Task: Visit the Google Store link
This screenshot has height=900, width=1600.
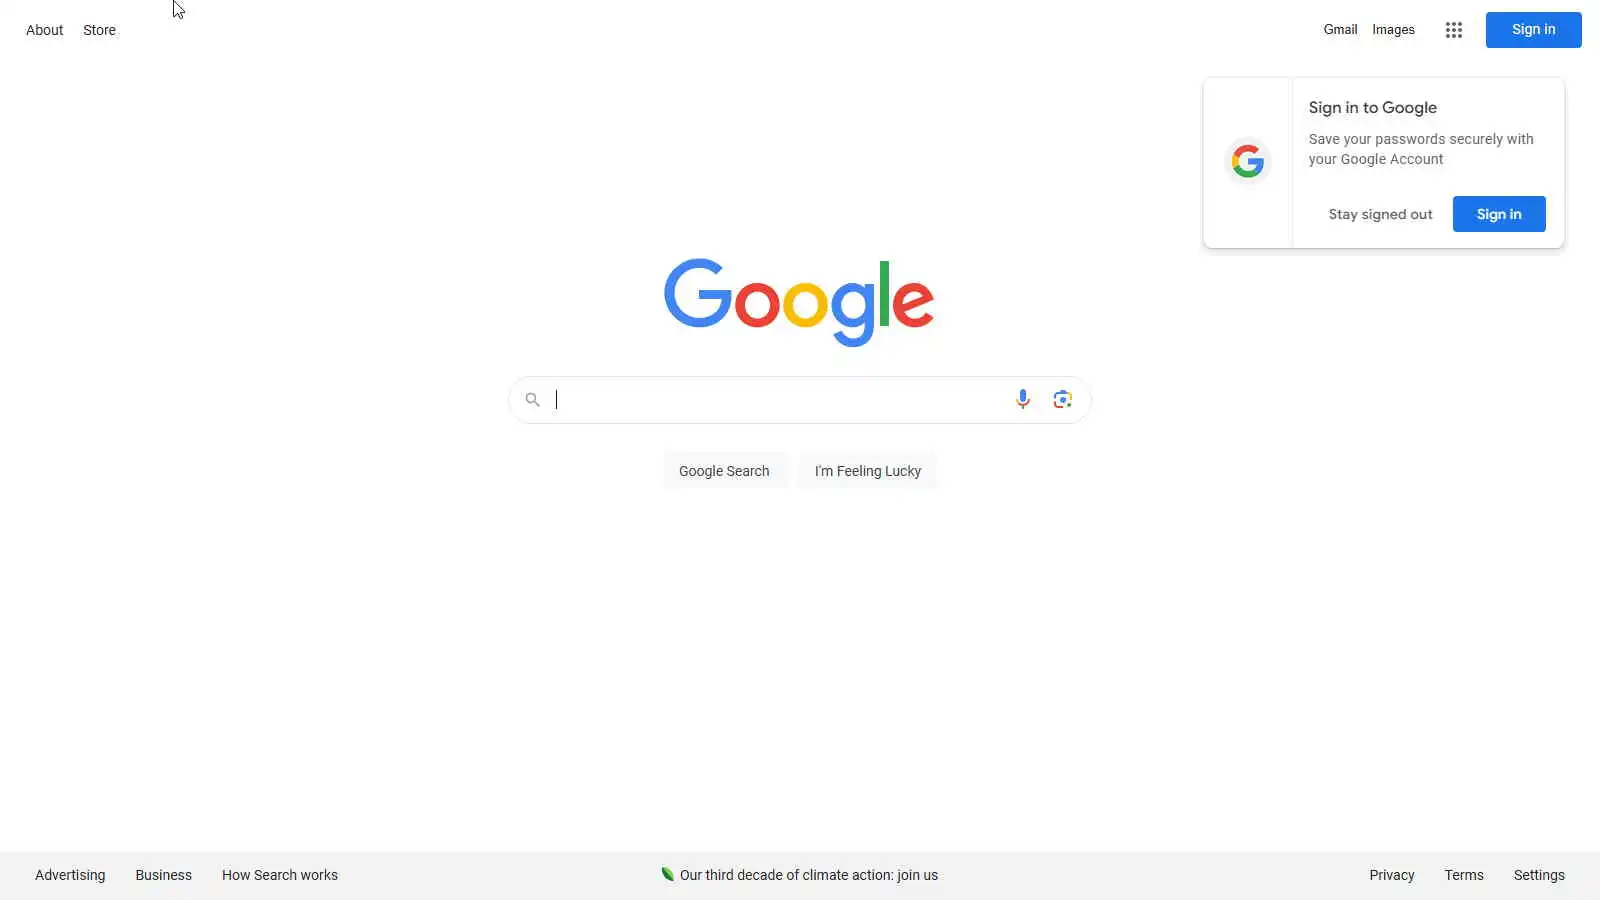Action: (99, 30)
